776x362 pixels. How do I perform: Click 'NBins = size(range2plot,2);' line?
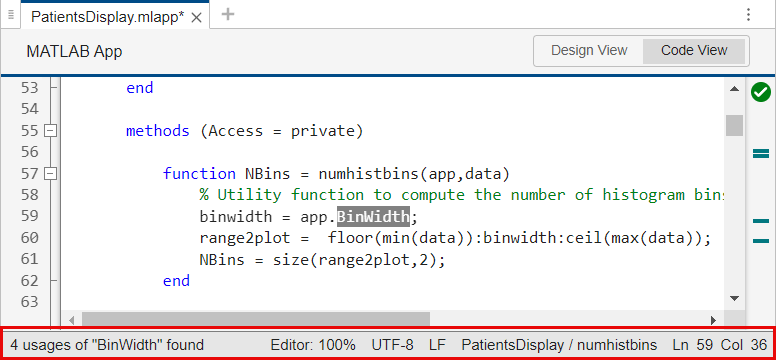323,260
